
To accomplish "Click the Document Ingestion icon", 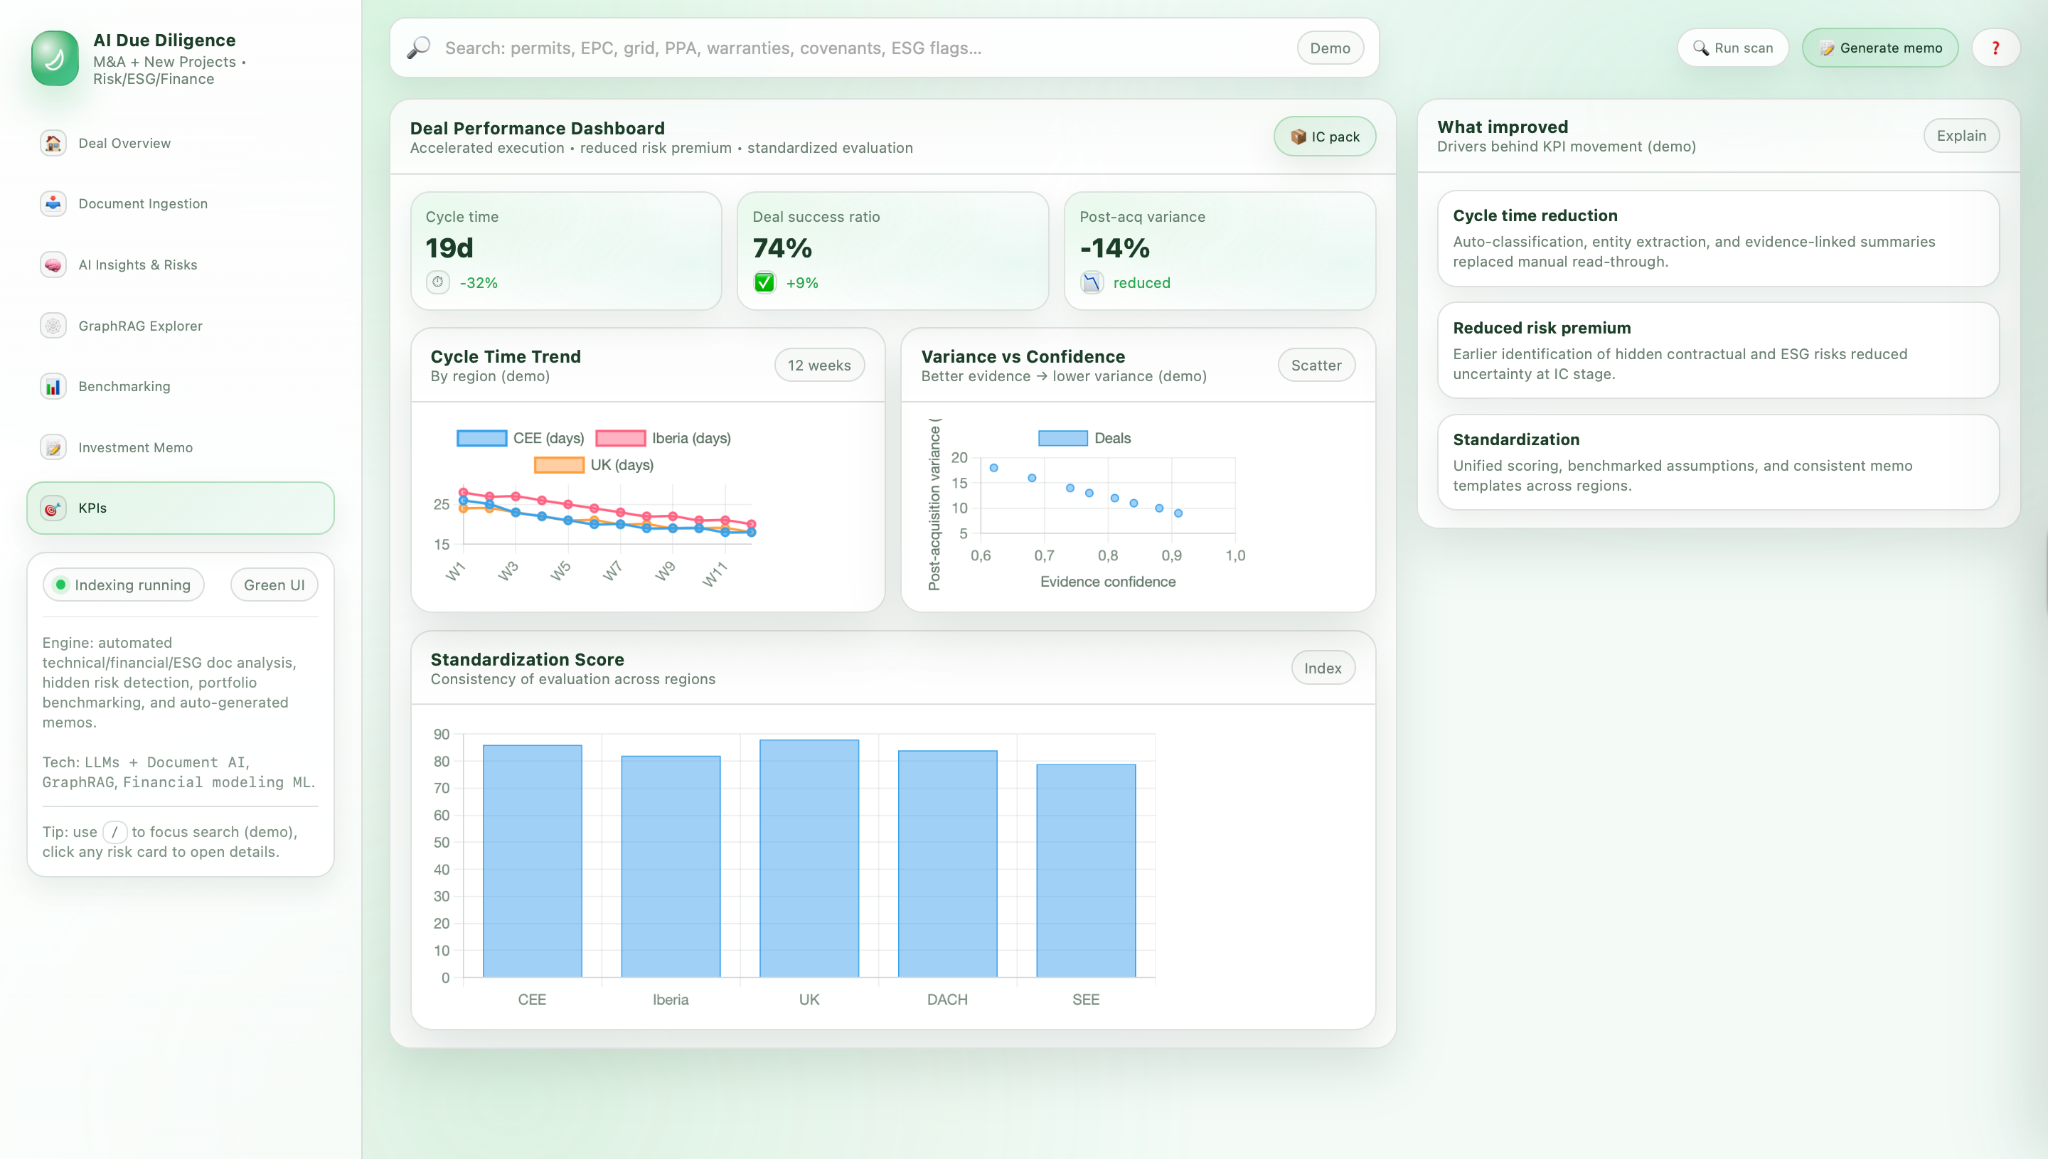I will [x=53, y=203].
